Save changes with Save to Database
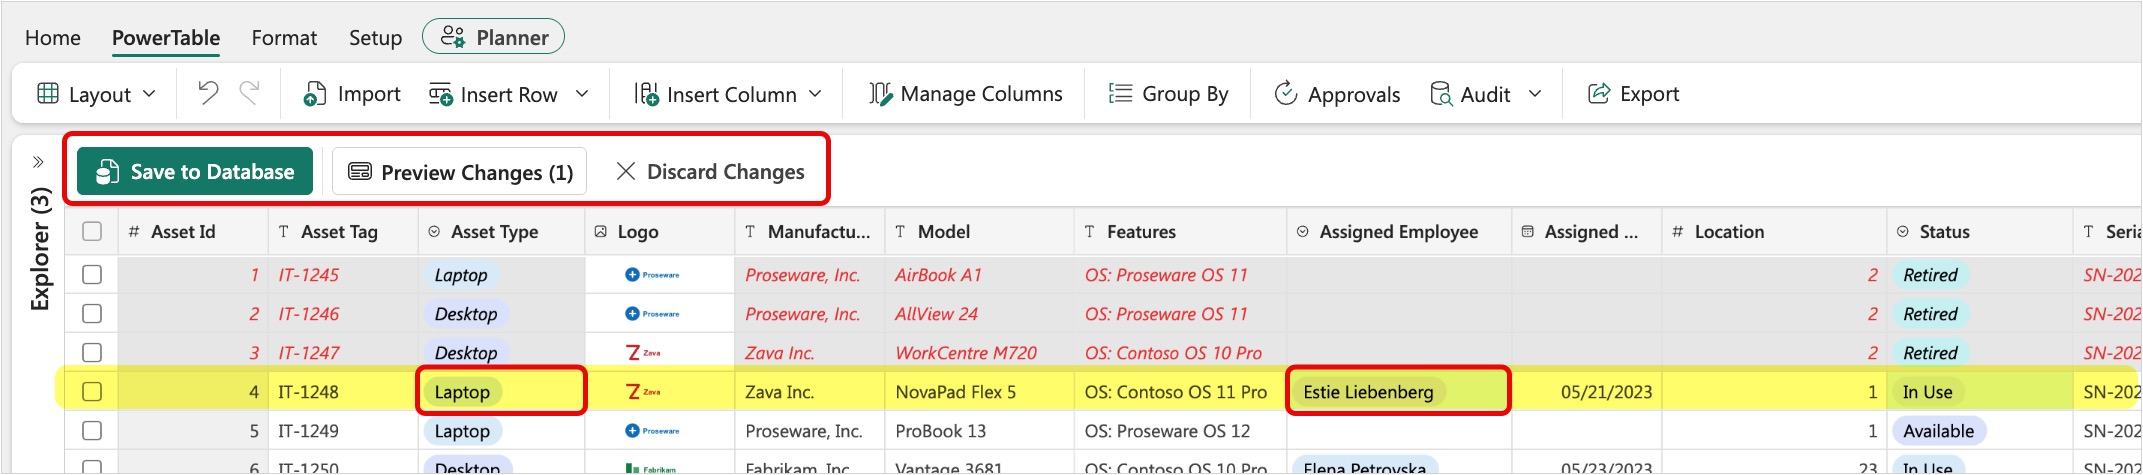The height and width of the screenshot is (475, 2143). (x=195, y=172)
